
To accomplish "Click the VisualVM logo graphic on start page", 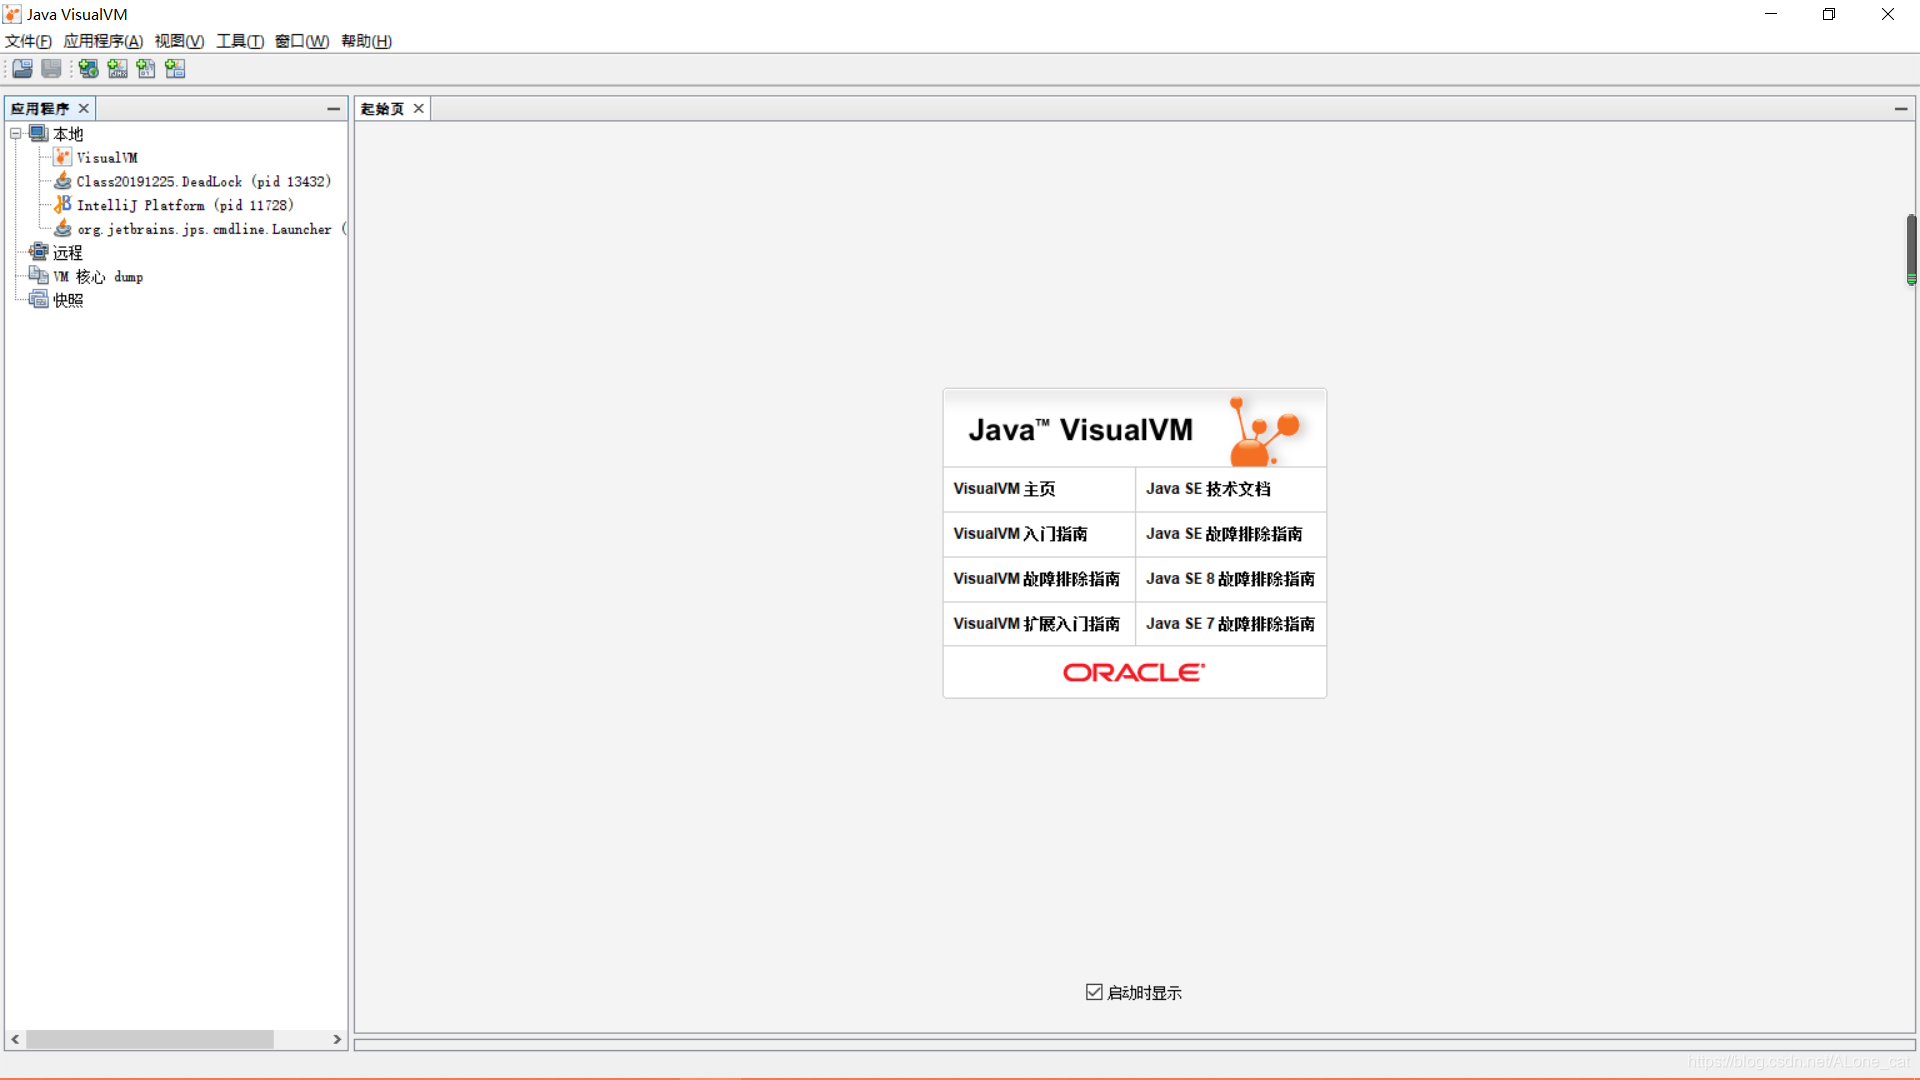I will click(x=1264, y=431).
